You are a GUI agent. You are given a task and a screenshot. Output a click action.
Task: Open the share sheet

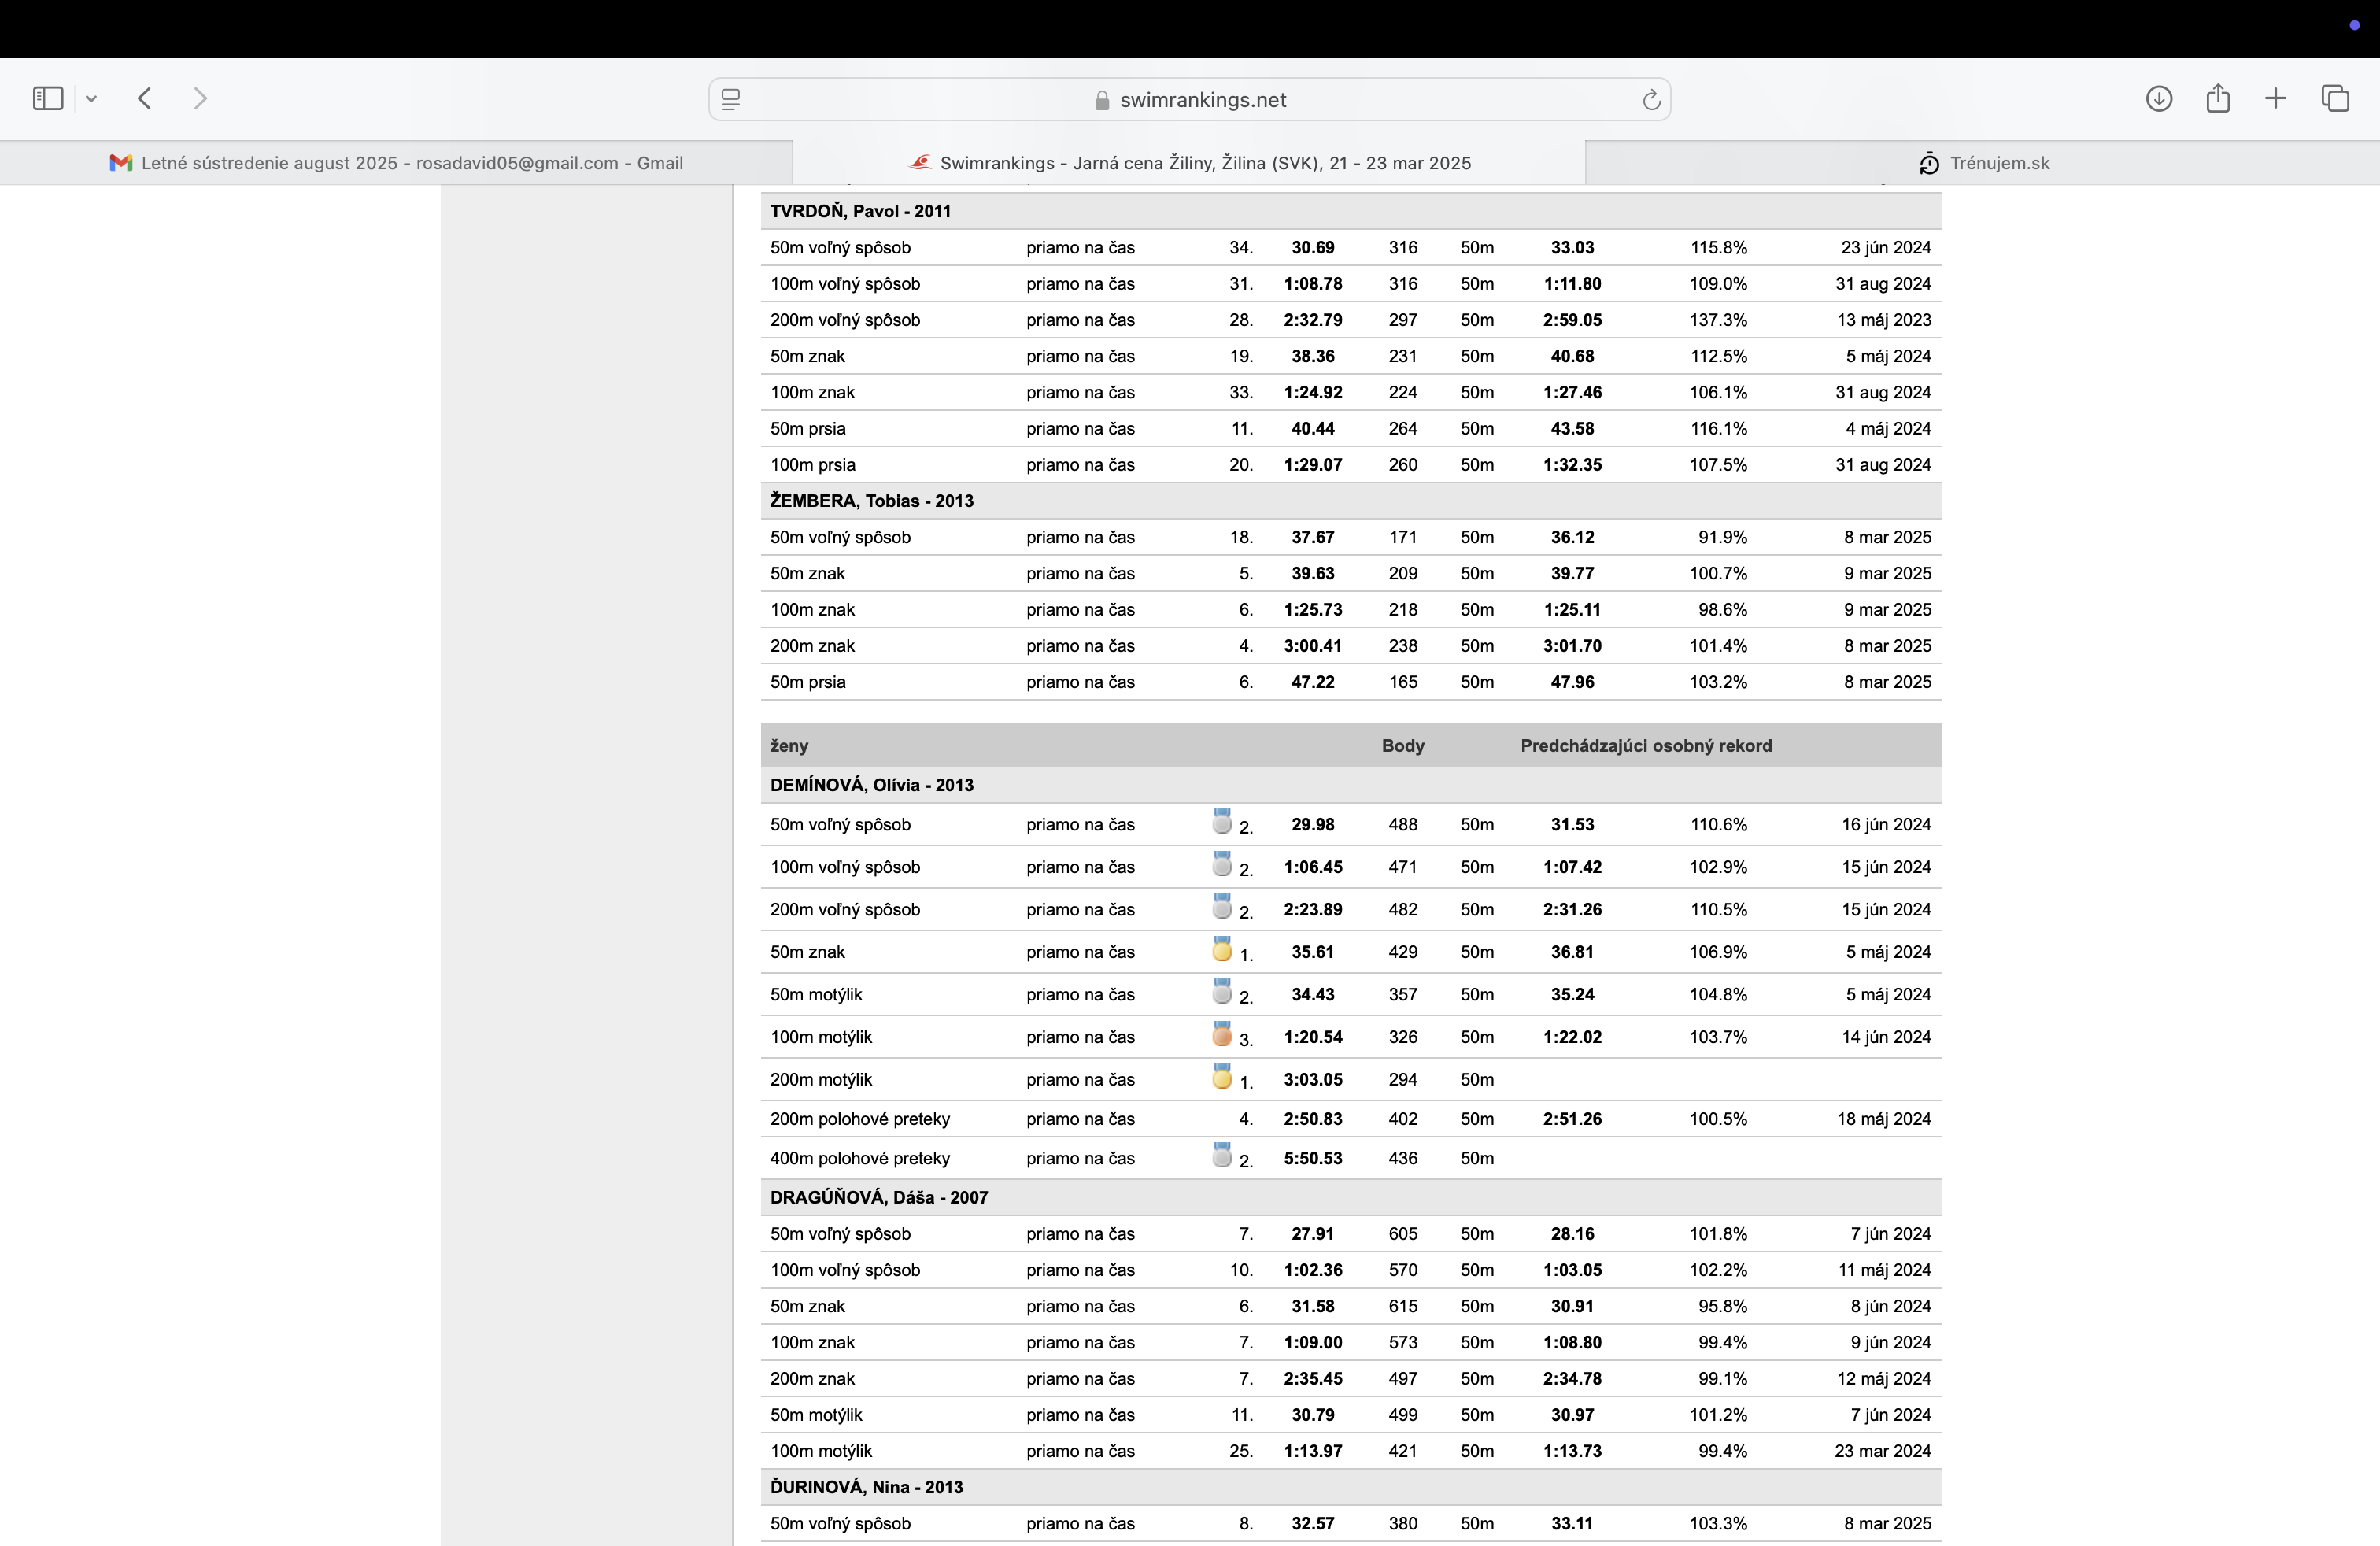coord(2217,98)
